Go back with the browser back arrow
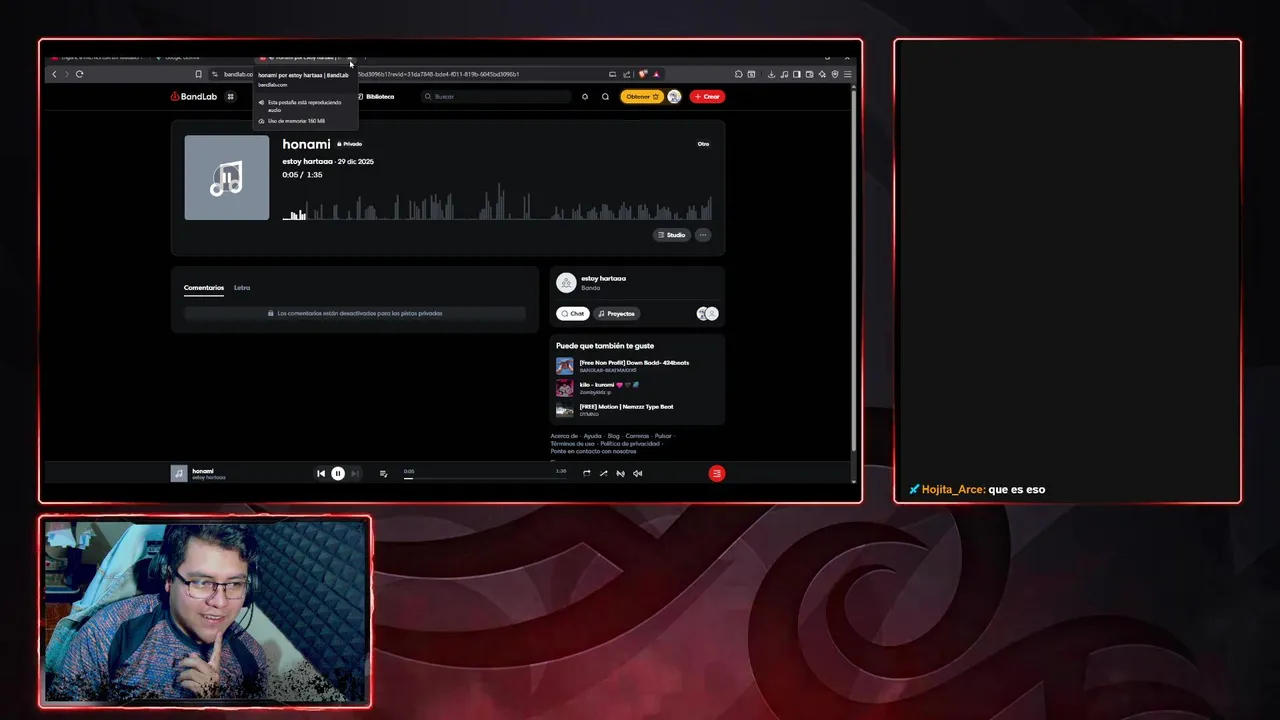The image size is (1280, 720). pos(54,74)
